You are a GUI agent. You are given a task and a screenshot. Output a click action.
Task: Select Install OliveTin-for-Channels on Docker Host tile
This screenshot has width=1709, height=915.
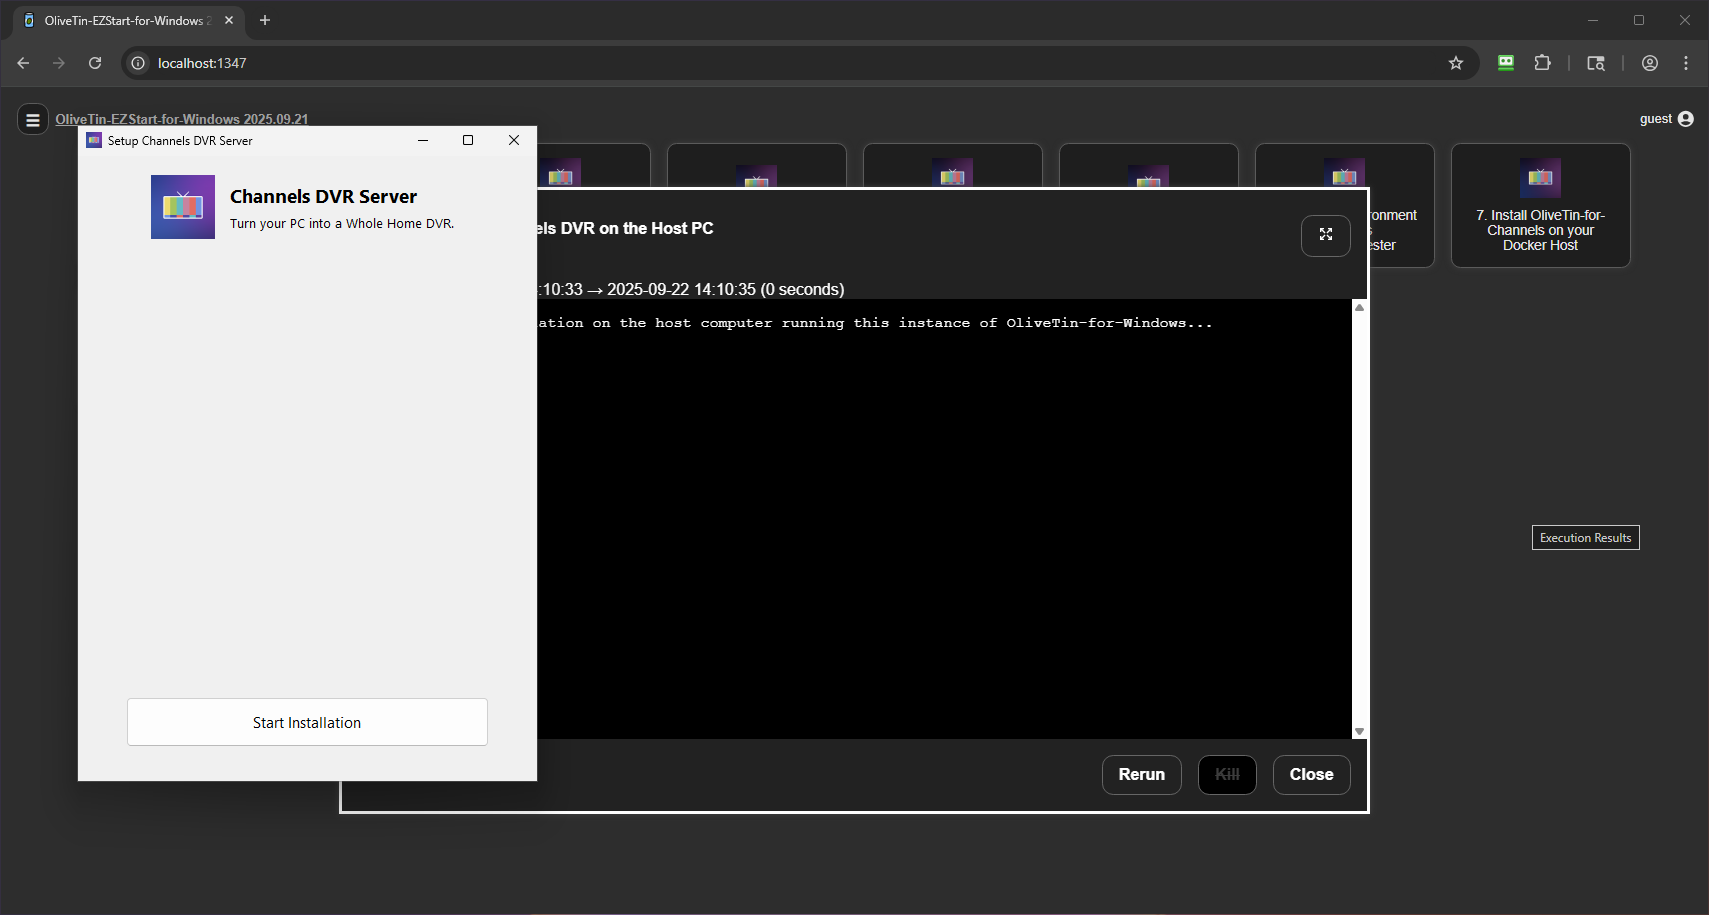[x=1540, y=206]
